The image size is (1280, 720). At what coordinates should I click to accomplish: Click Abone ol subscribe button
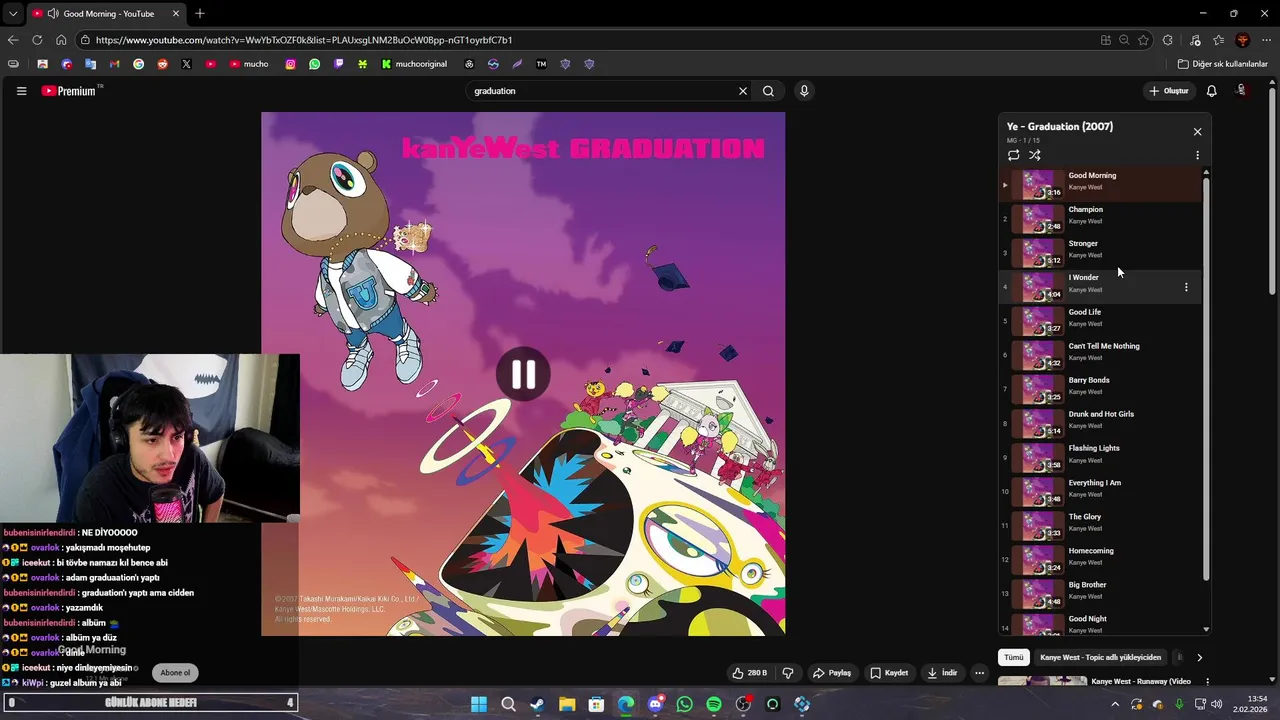(x=175, y=673)
